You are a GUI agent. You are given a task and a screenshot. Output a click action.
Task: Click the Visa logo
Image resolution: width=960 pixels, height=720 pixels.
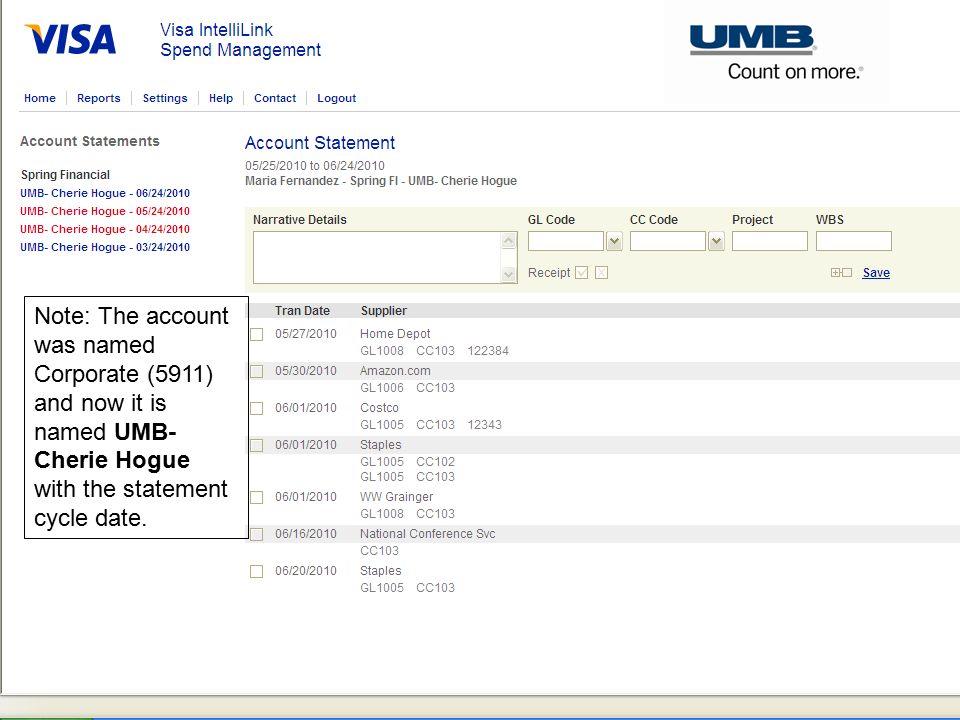[70, 39]
